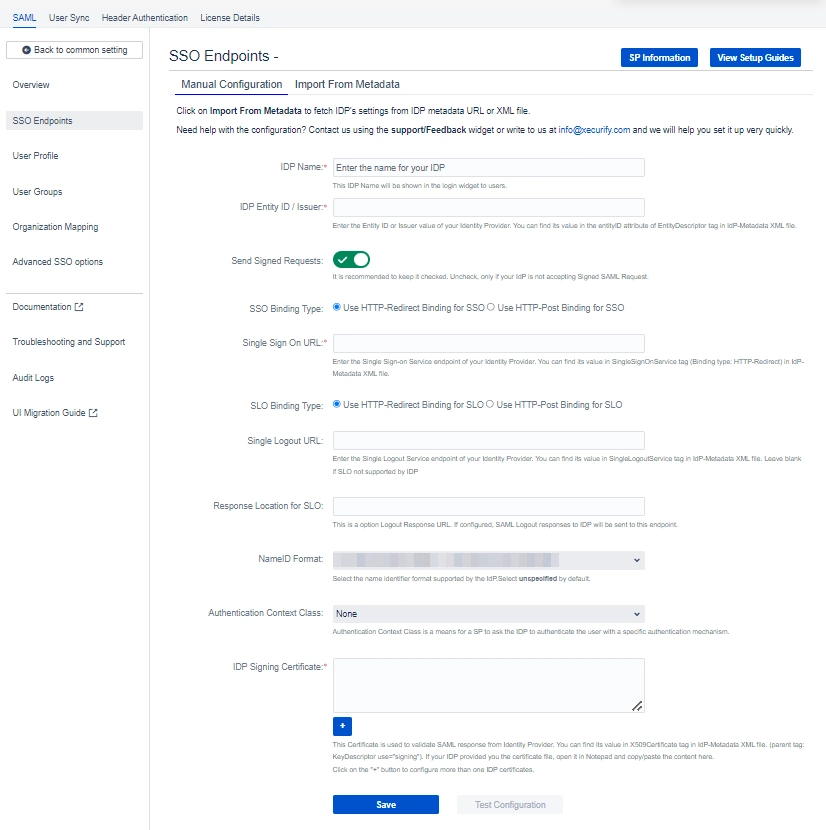
Task: Open the Documentation link
Action: pyautogui.click(x=42, y=307)
